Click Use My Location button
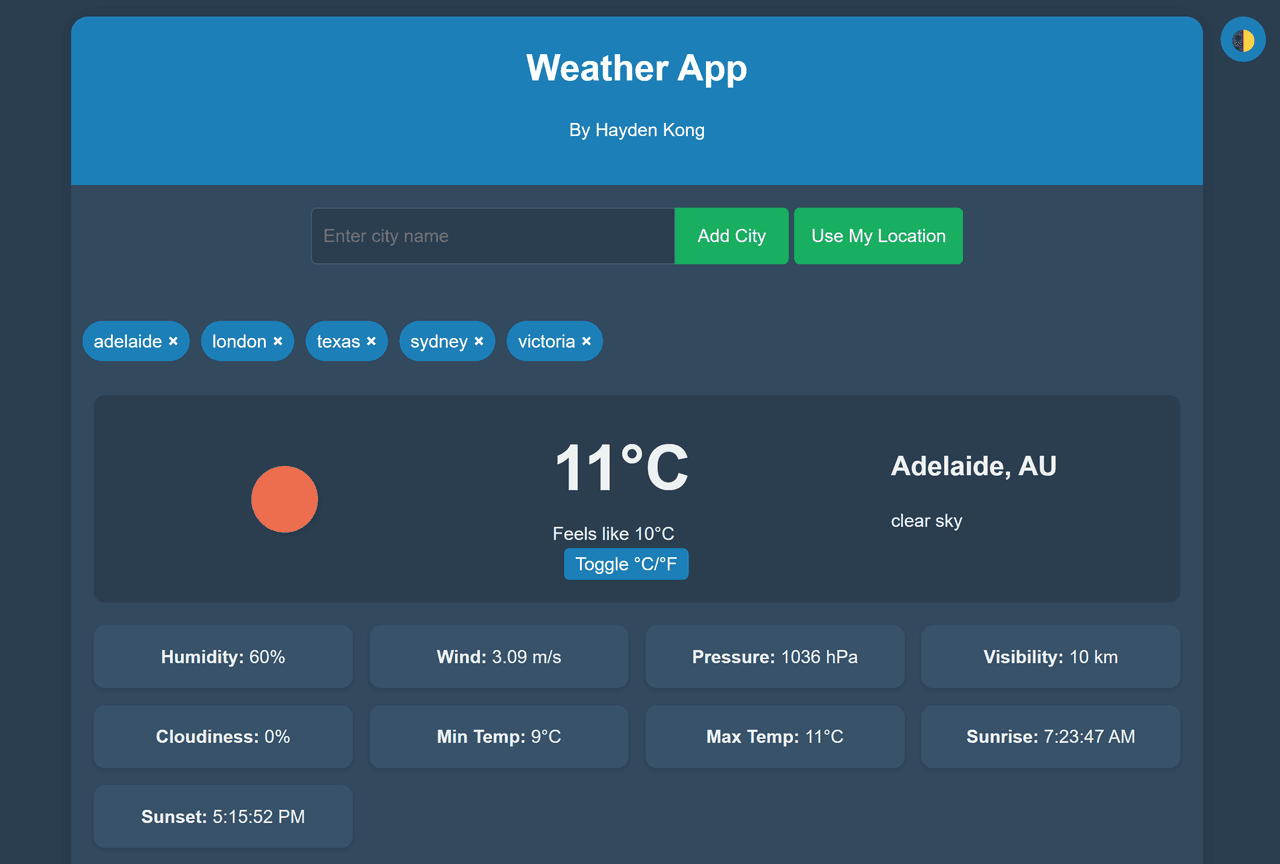Screen dimensions: 1280x864 coord(878,236)
